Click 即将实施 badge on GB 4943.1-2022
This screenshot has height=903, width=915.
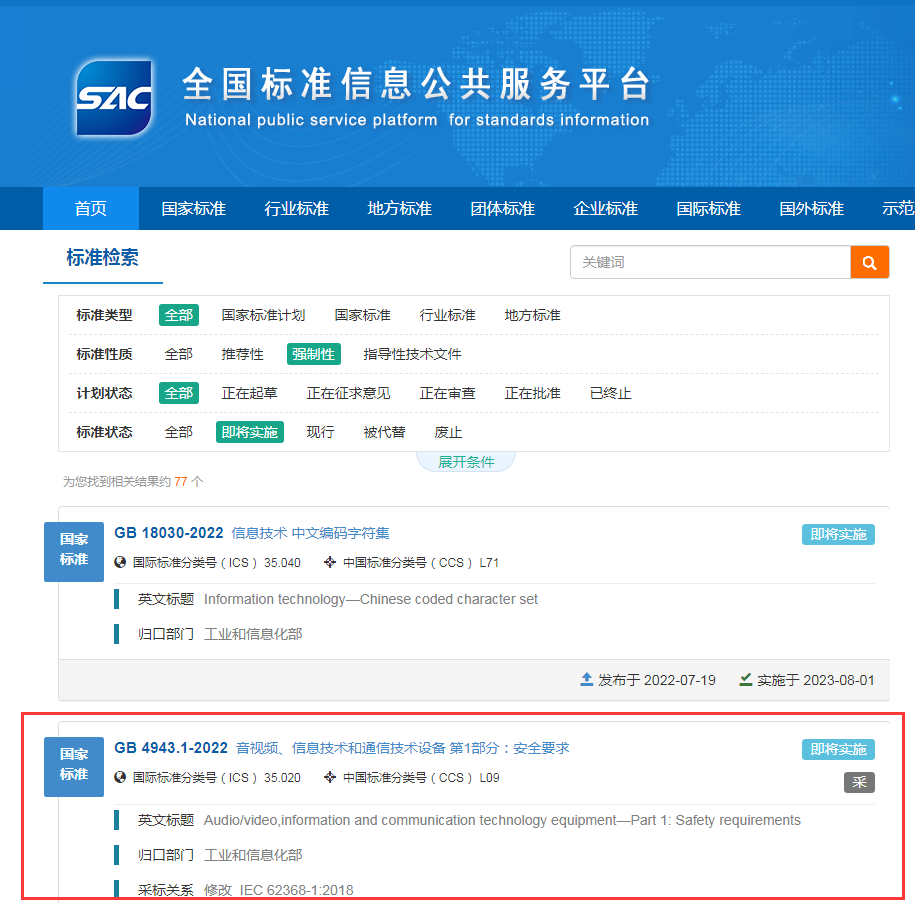[x=838, y=749]
